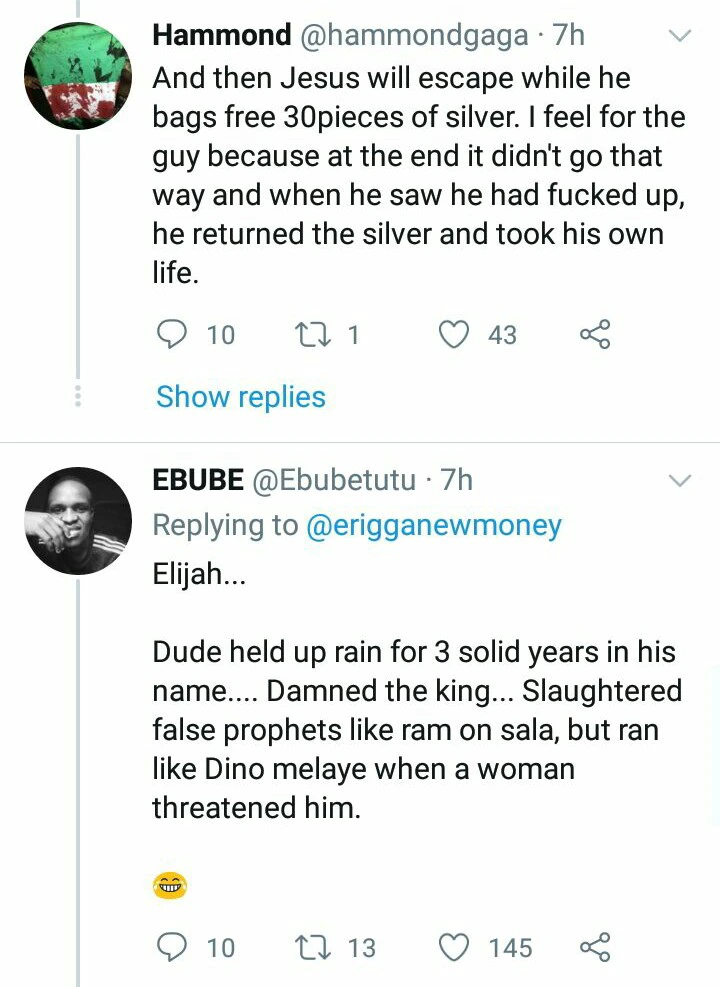Share Hammond's tweet
This screenshot has height=987, width=720.
[595, 334]
